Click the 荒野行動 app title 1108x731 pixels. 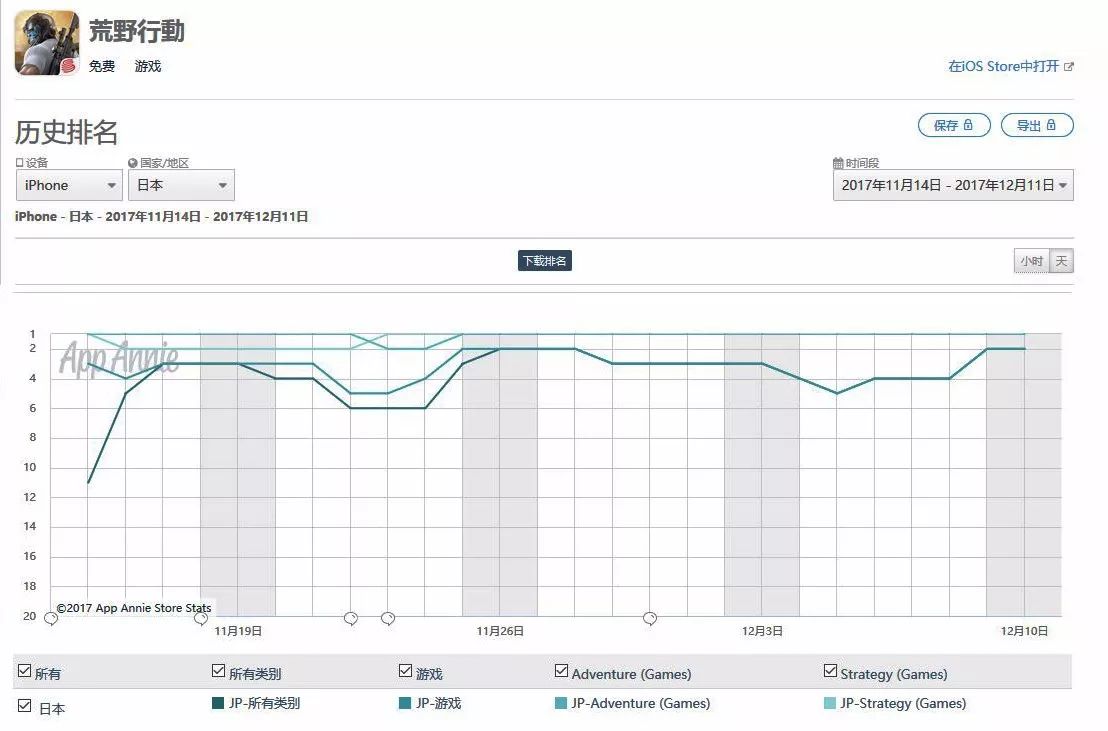click(x=137, y=30)
